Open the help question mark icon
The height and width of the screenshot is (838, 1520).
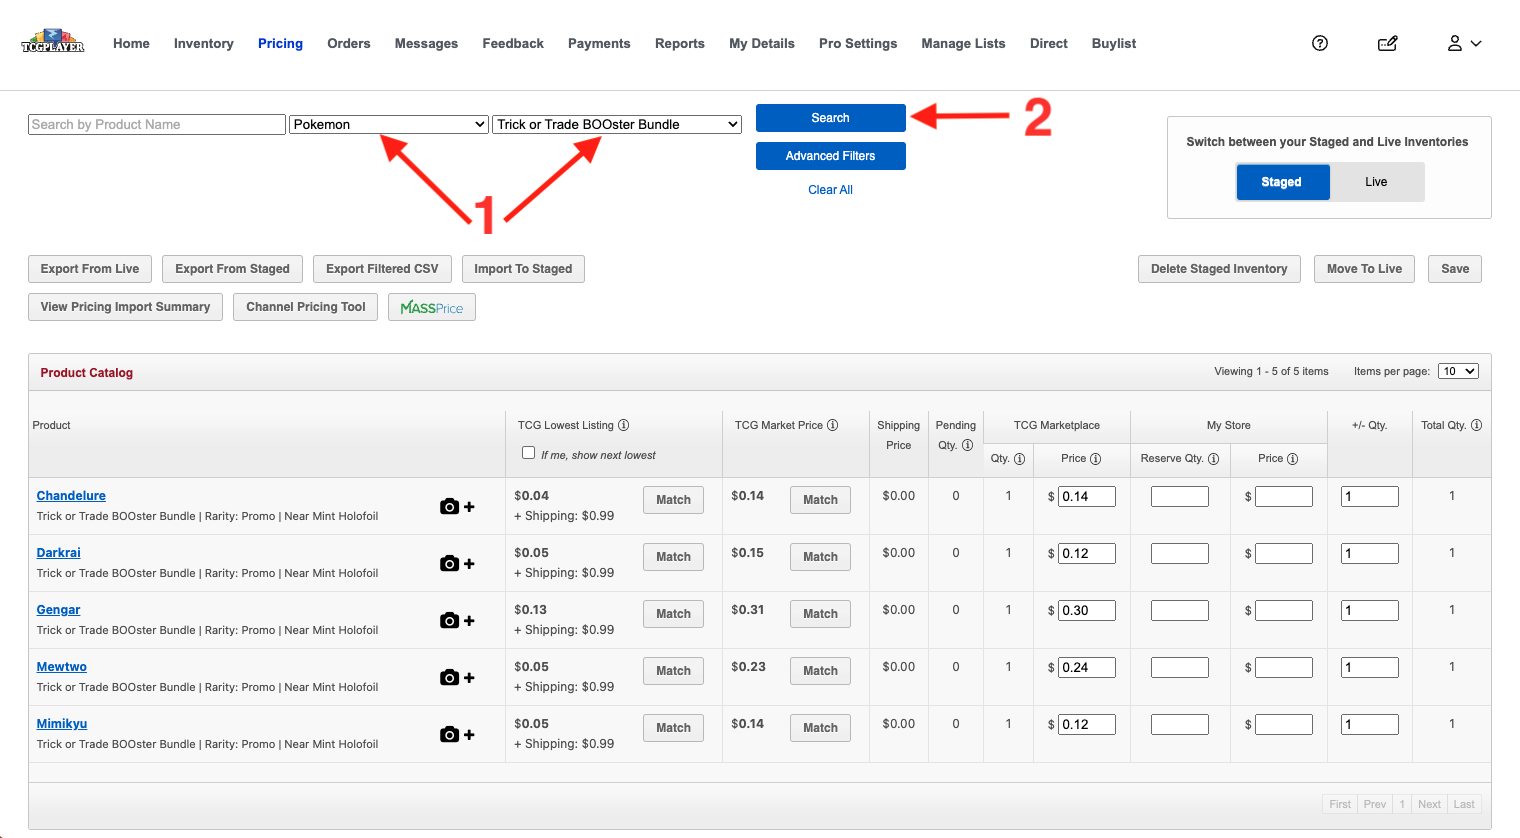point(1320,43)
